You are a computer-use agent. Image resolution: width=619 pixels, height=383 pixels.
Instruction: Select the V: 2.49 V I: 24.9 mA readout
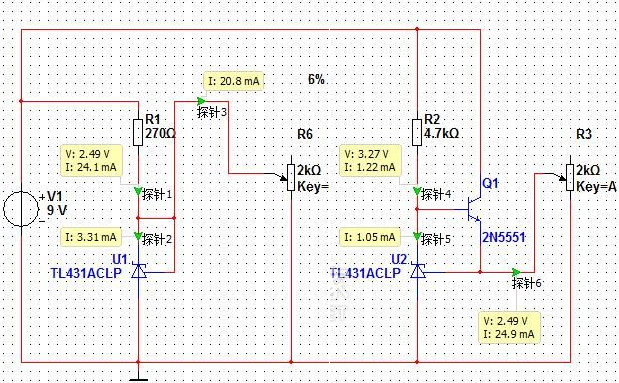click(x=509, y=327)
